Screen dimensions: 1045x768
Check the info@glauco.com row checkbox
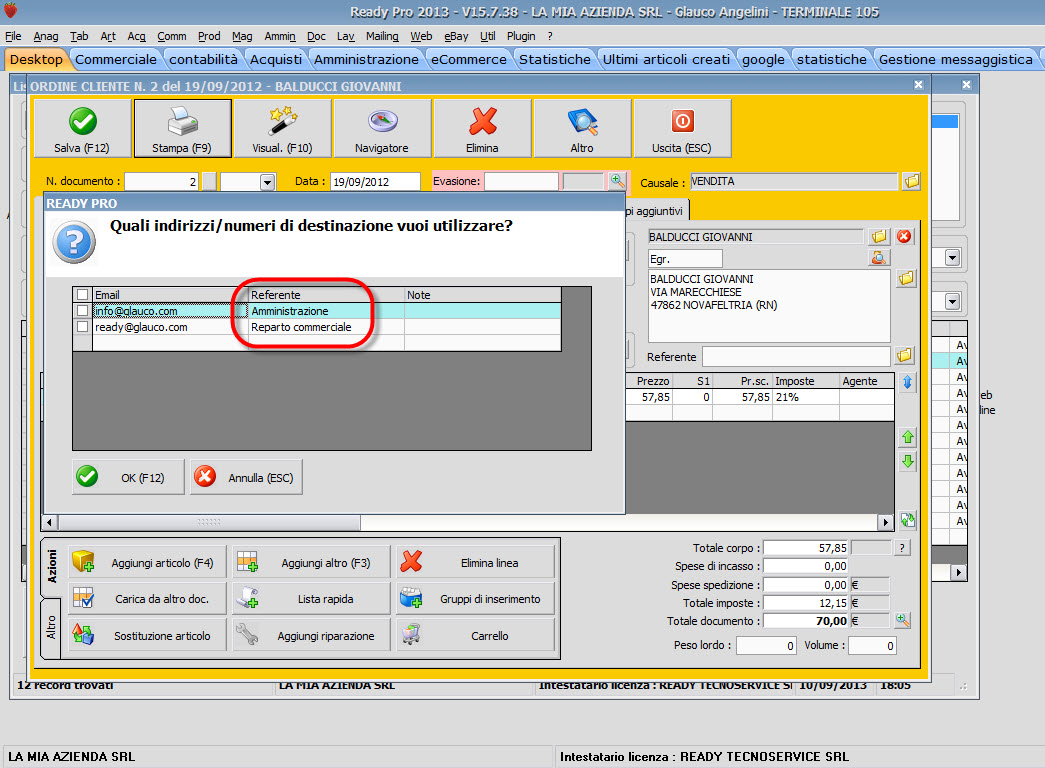(x=83, y=311)
